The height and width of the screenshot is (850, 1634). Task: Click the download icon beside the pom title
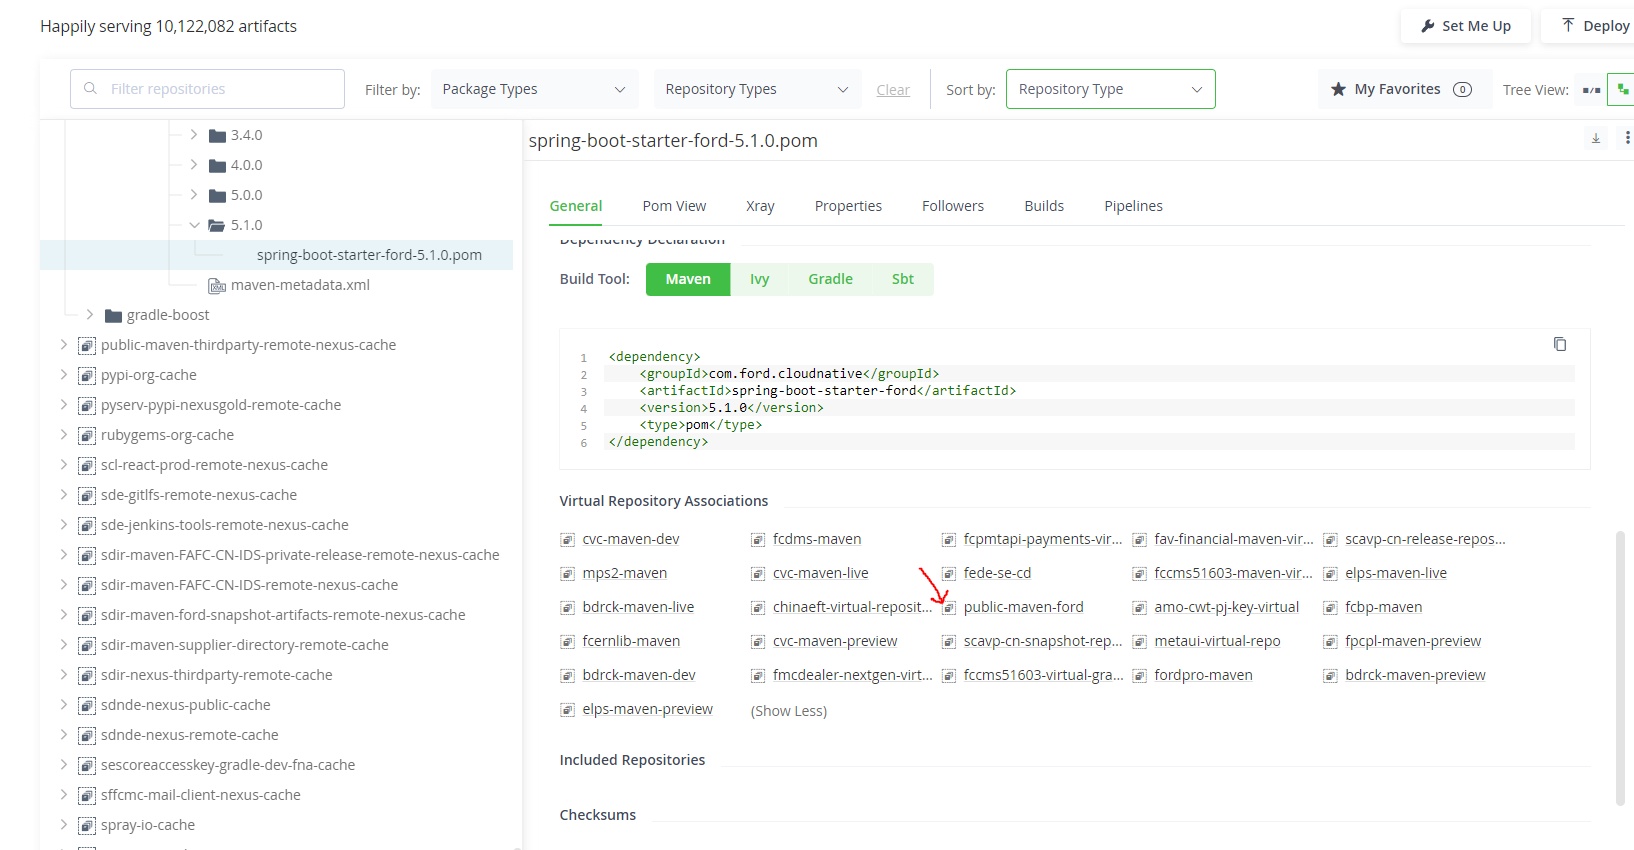coord(1596,139)
